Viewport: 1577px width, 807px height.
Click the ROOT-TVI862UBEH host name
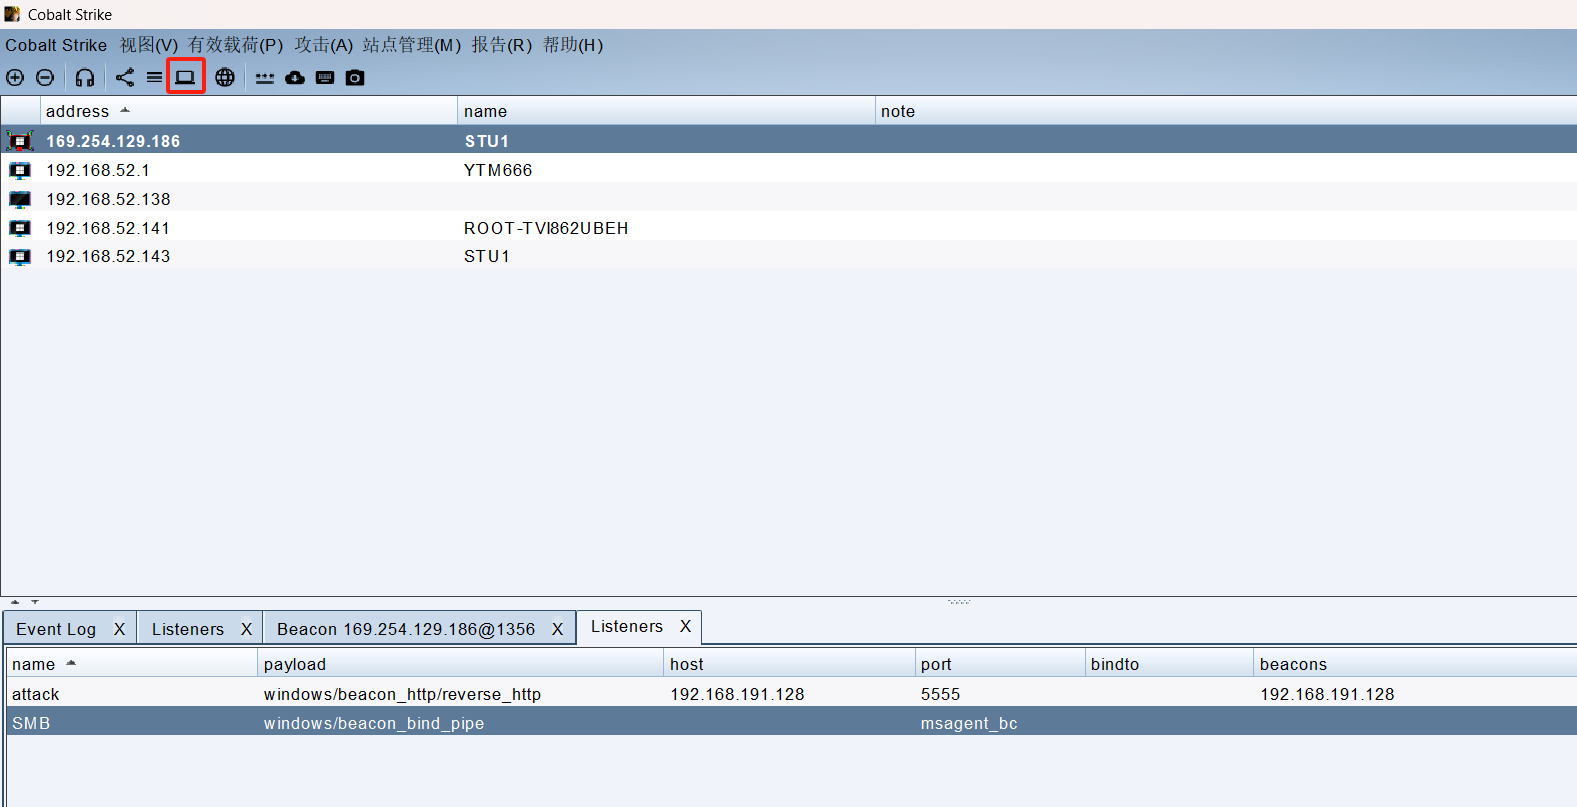546,228
